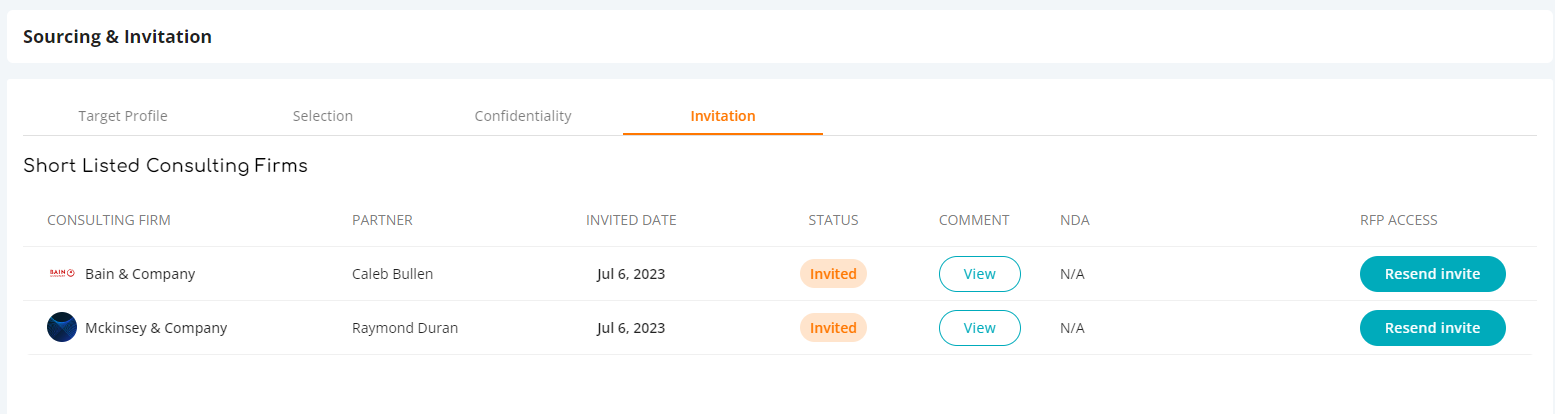Open the Selection tab
This screenshot has width=1555, height=414.
[323, 116]
